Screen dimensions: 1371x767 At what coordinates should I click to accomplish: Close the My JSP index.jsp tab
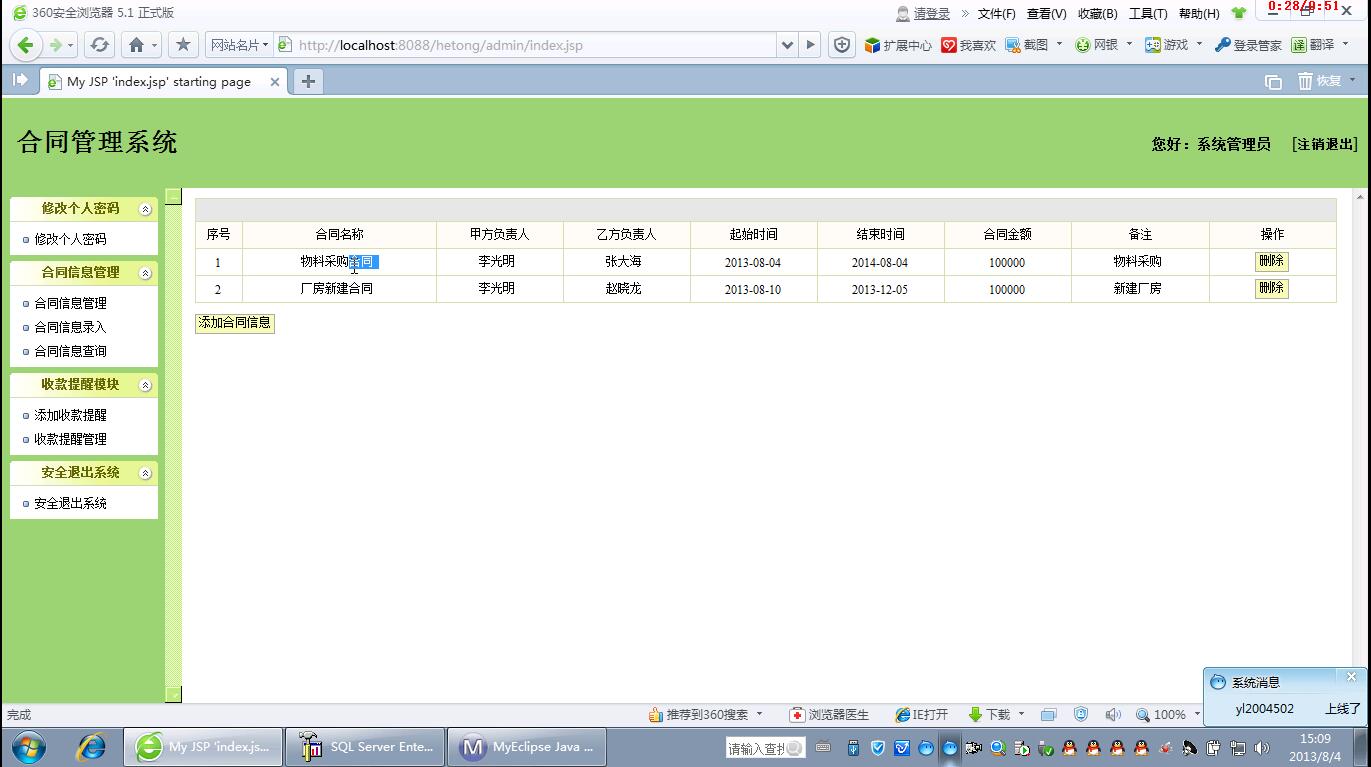[275, 82]
